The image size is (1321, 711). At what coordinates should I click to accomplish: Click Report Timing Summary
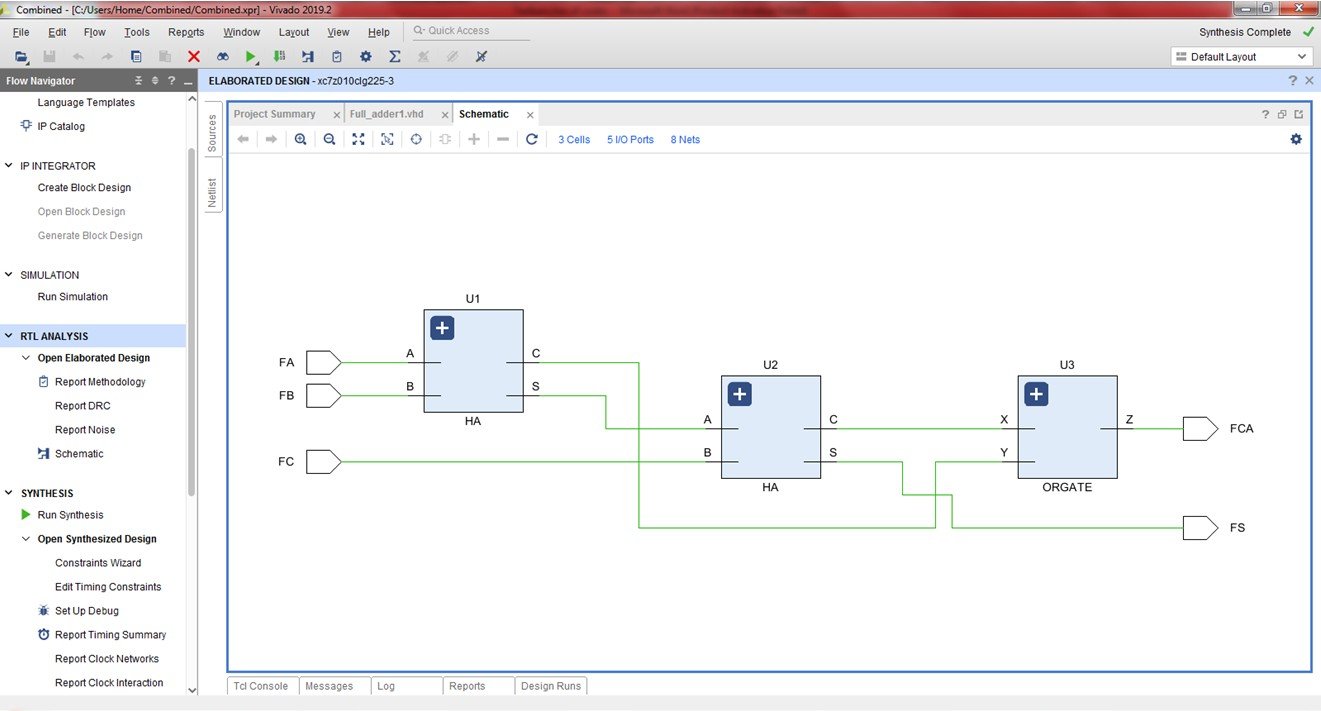110,635
